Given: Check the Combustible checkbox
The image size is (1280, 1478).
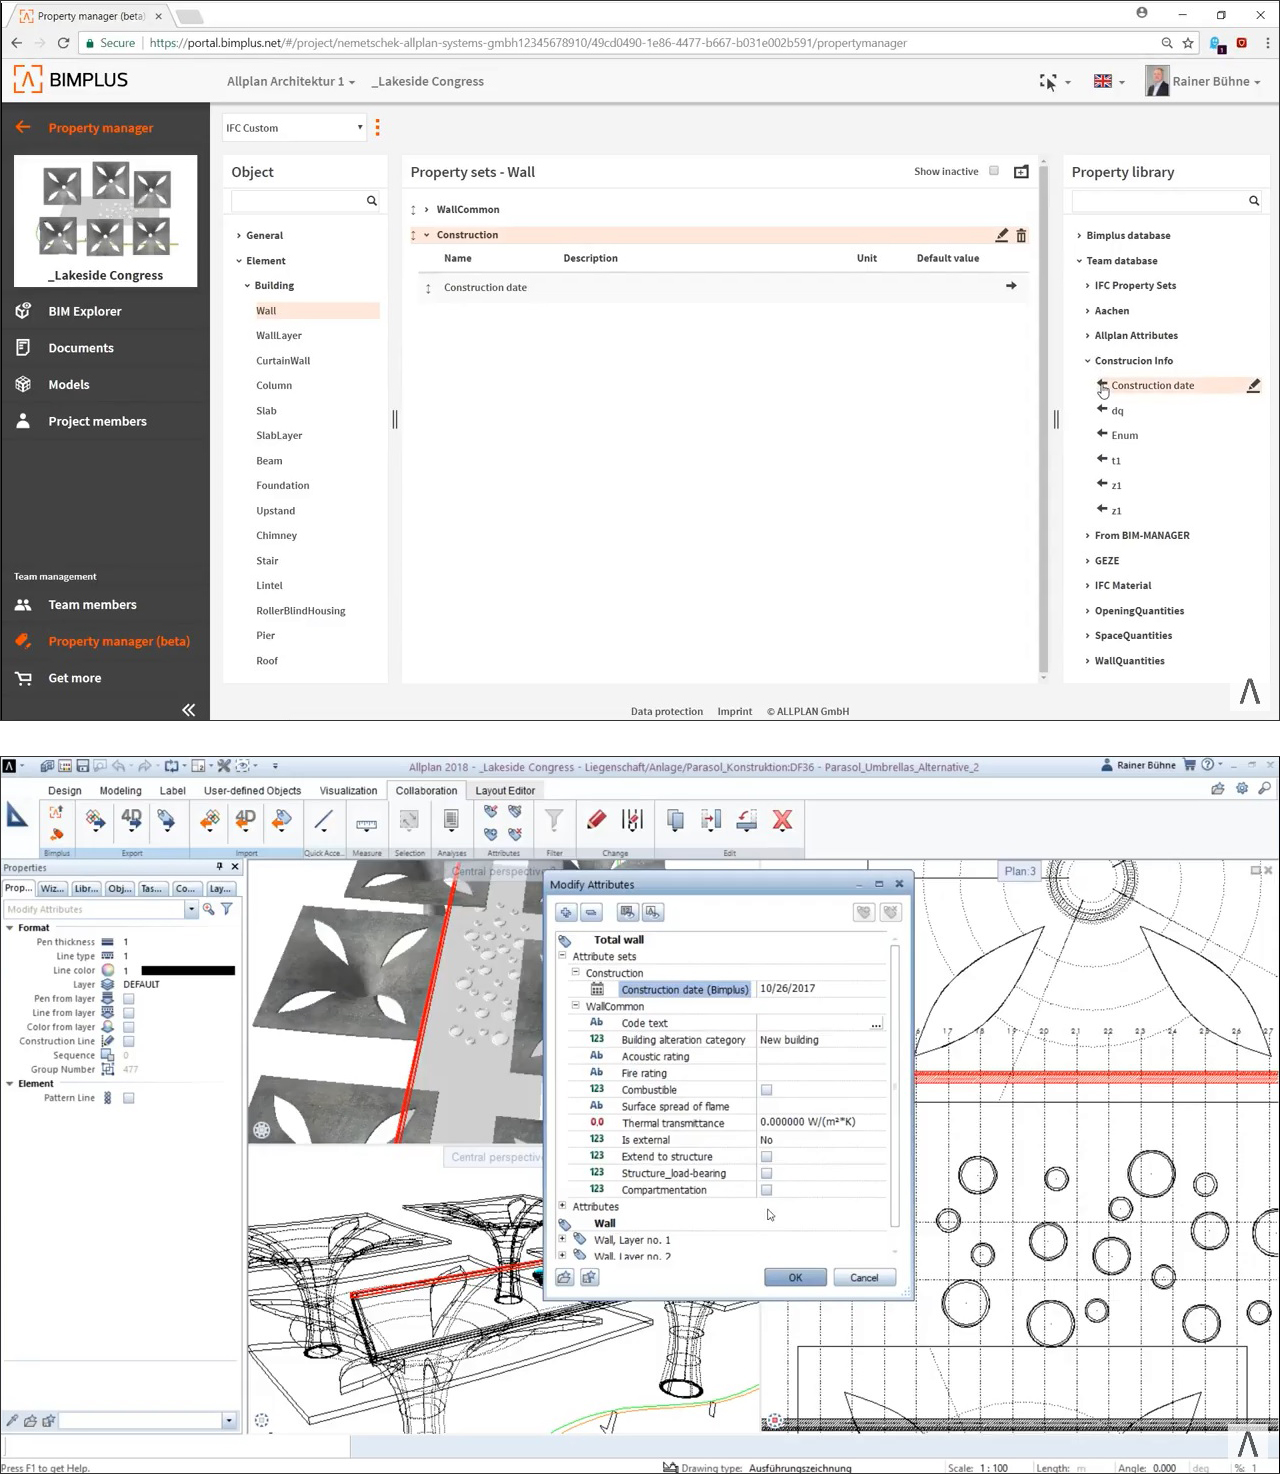Looking at the screenshot, I should point(766,1090).
